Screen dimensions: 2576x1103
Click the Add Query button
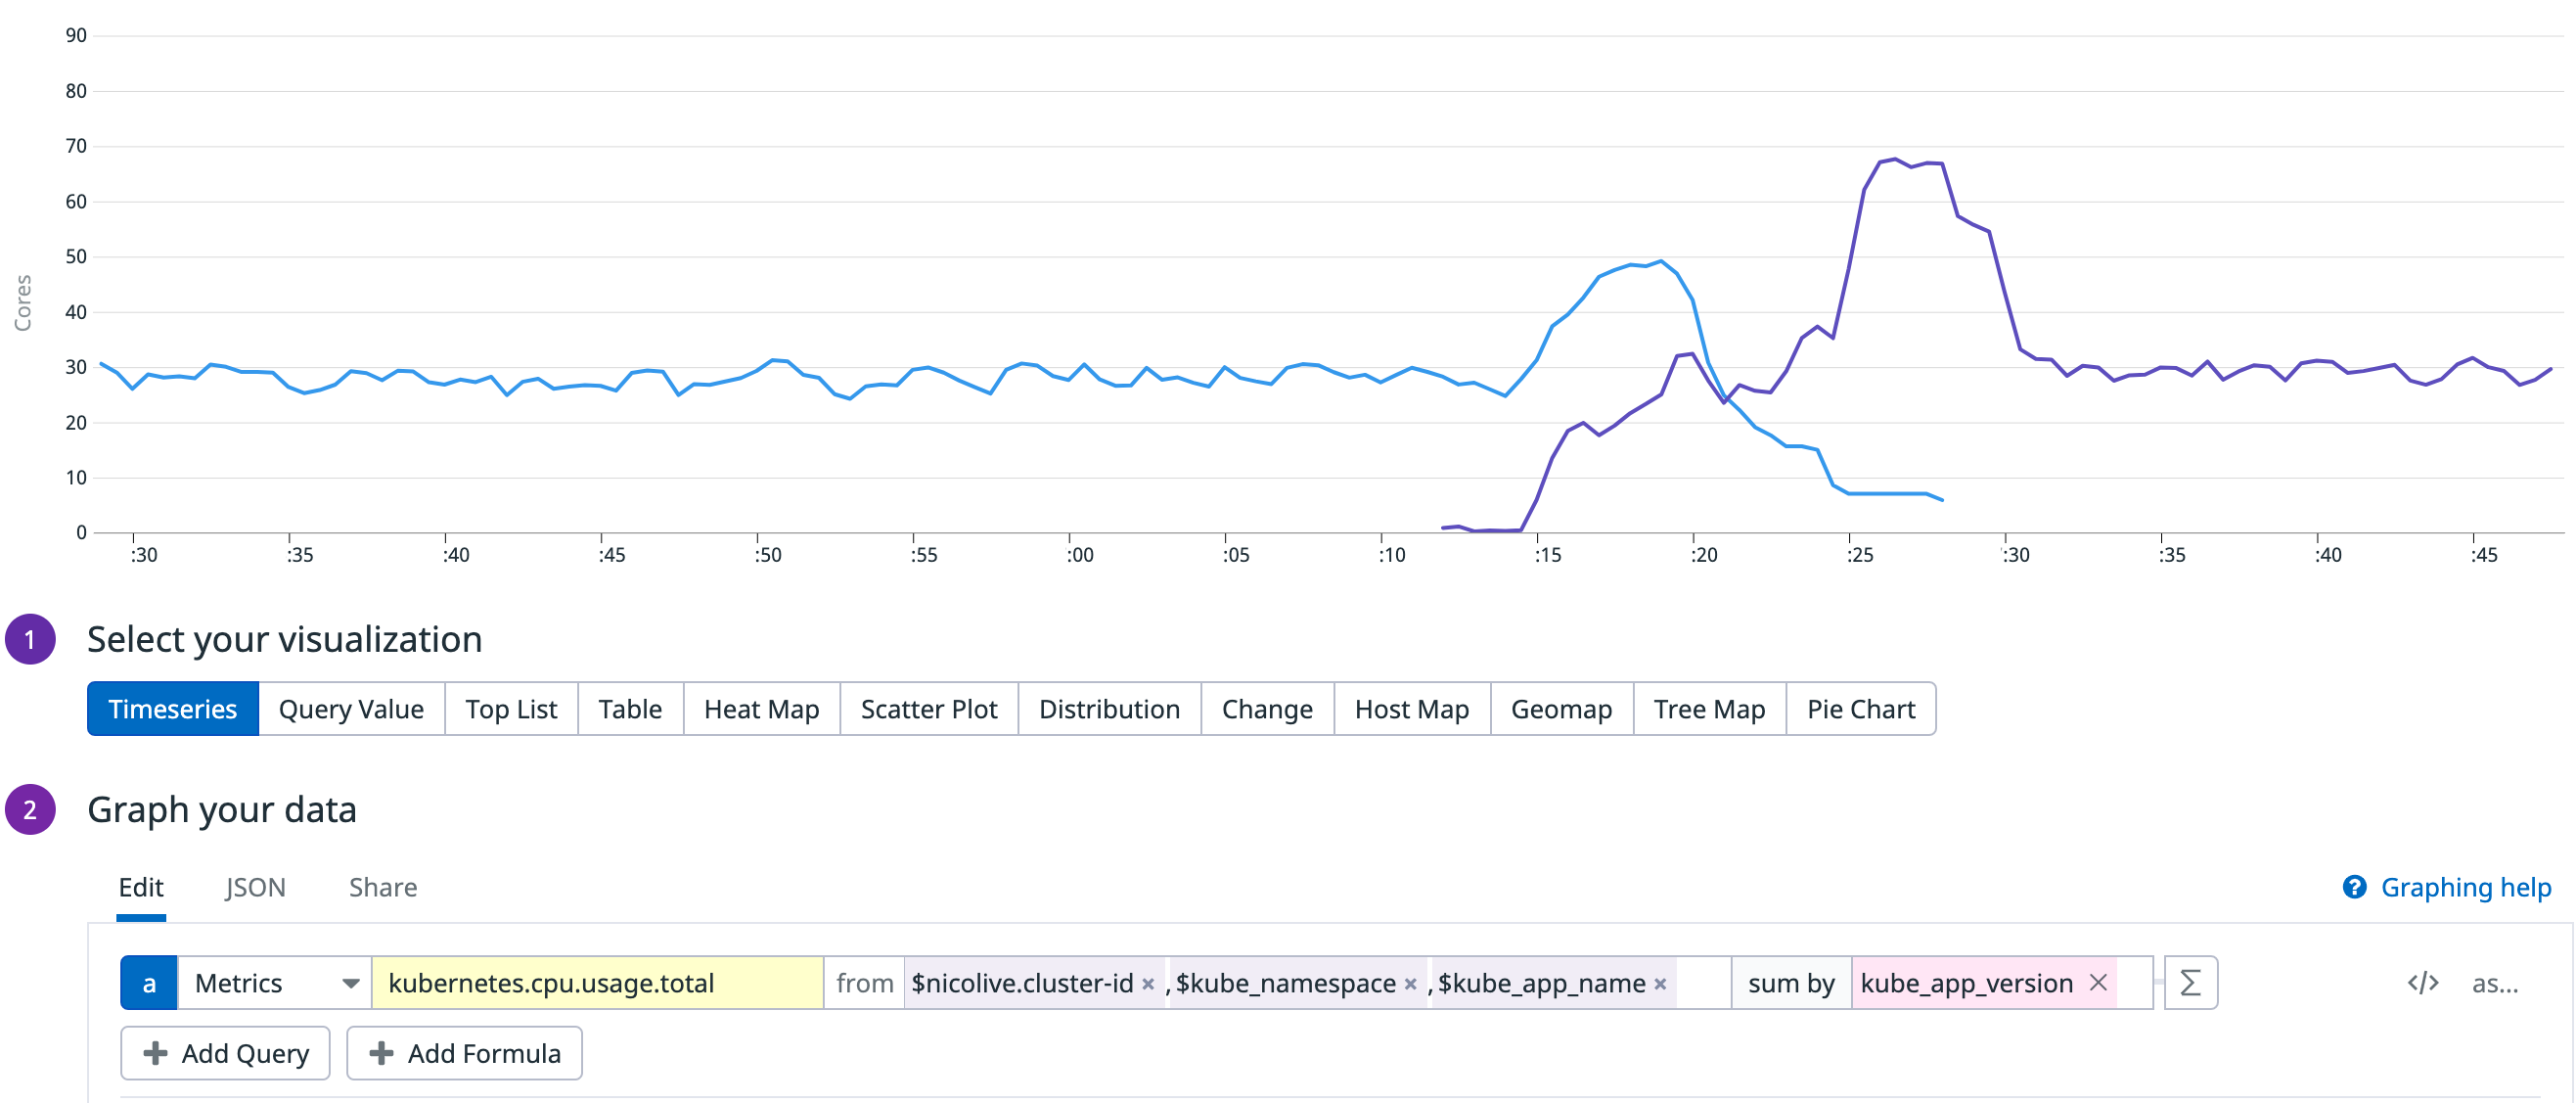225,1052
